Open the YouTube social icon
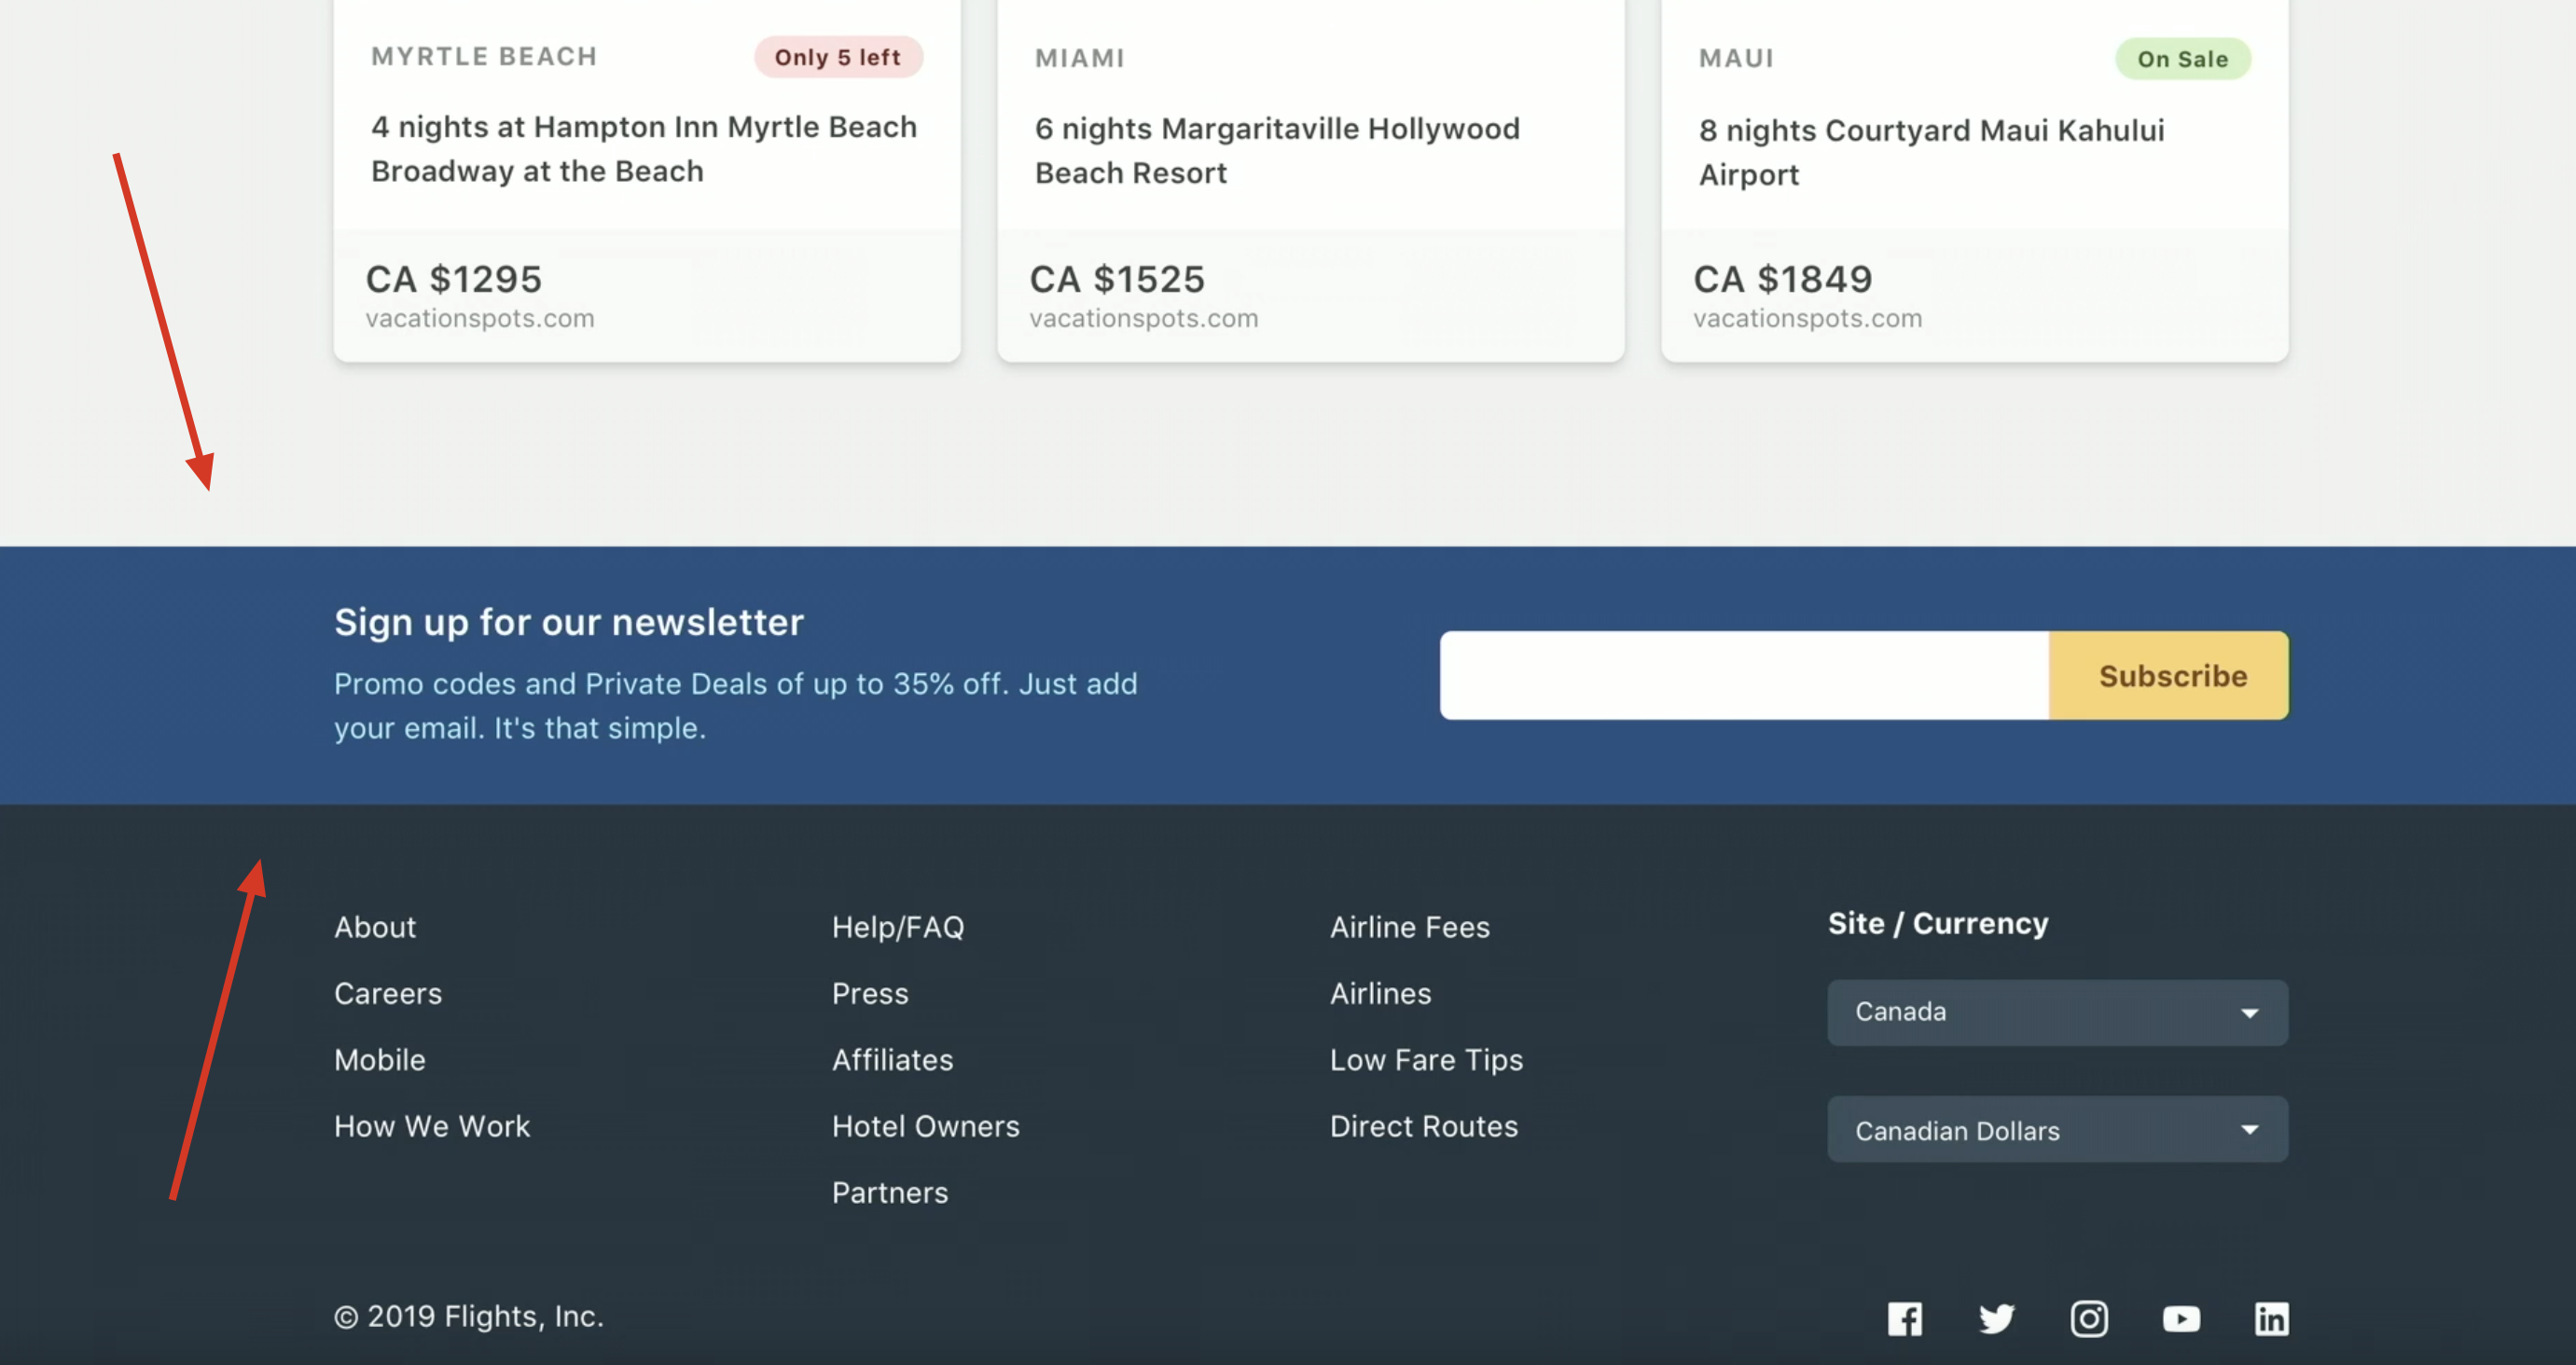2576x1365 pixels. [2180, 1318]
